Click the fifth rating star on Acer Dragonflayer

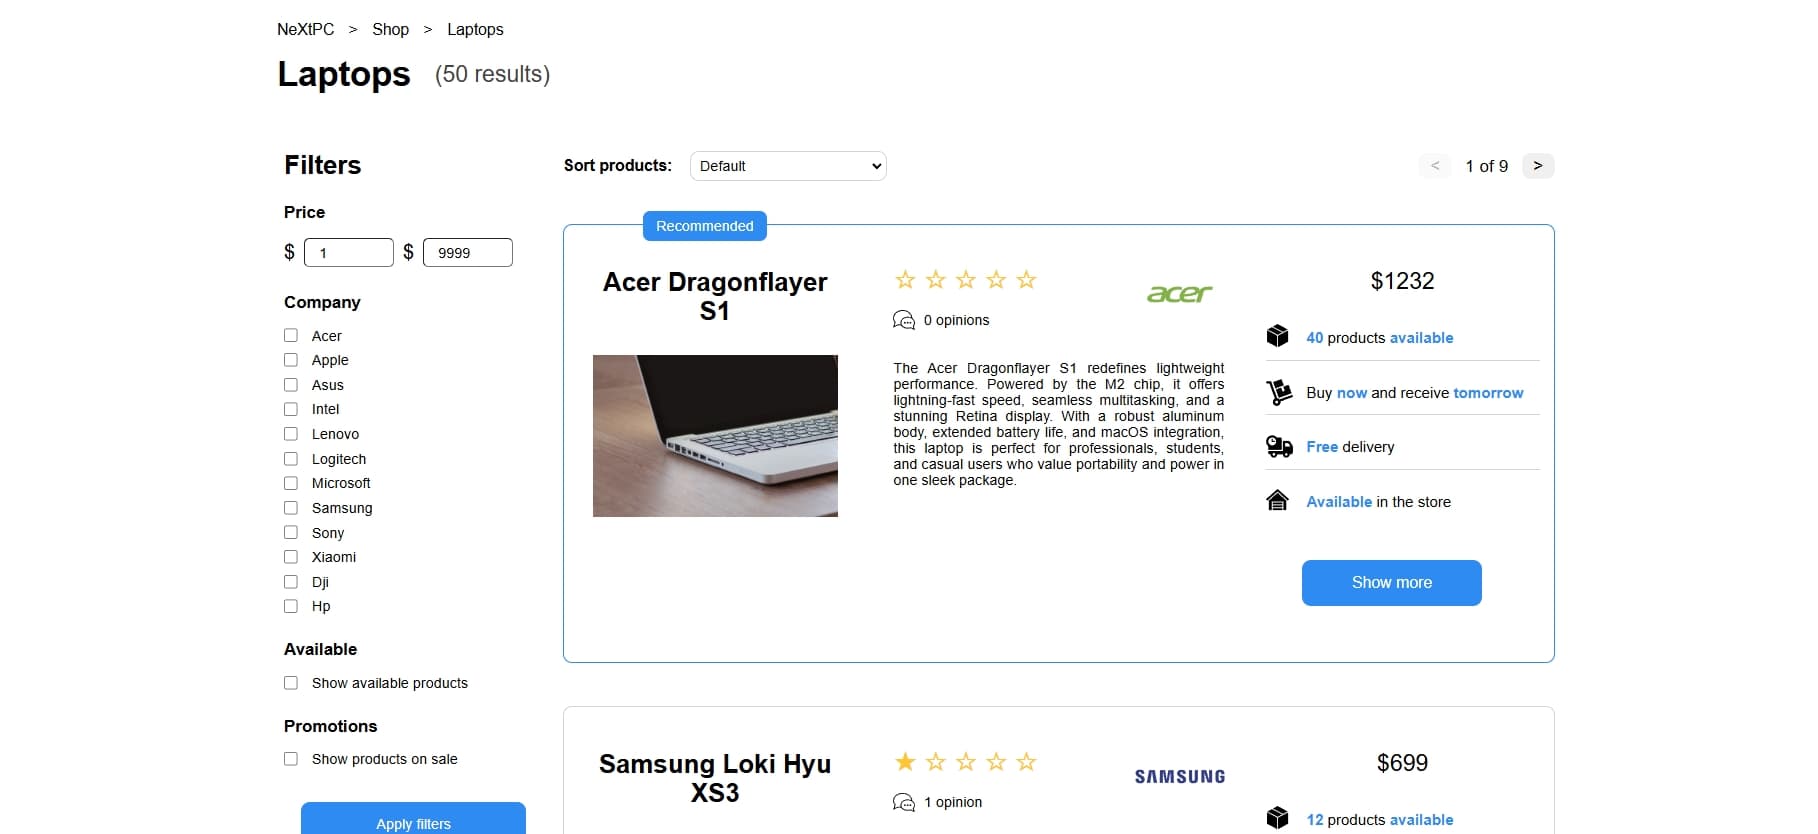(1026, 280)
